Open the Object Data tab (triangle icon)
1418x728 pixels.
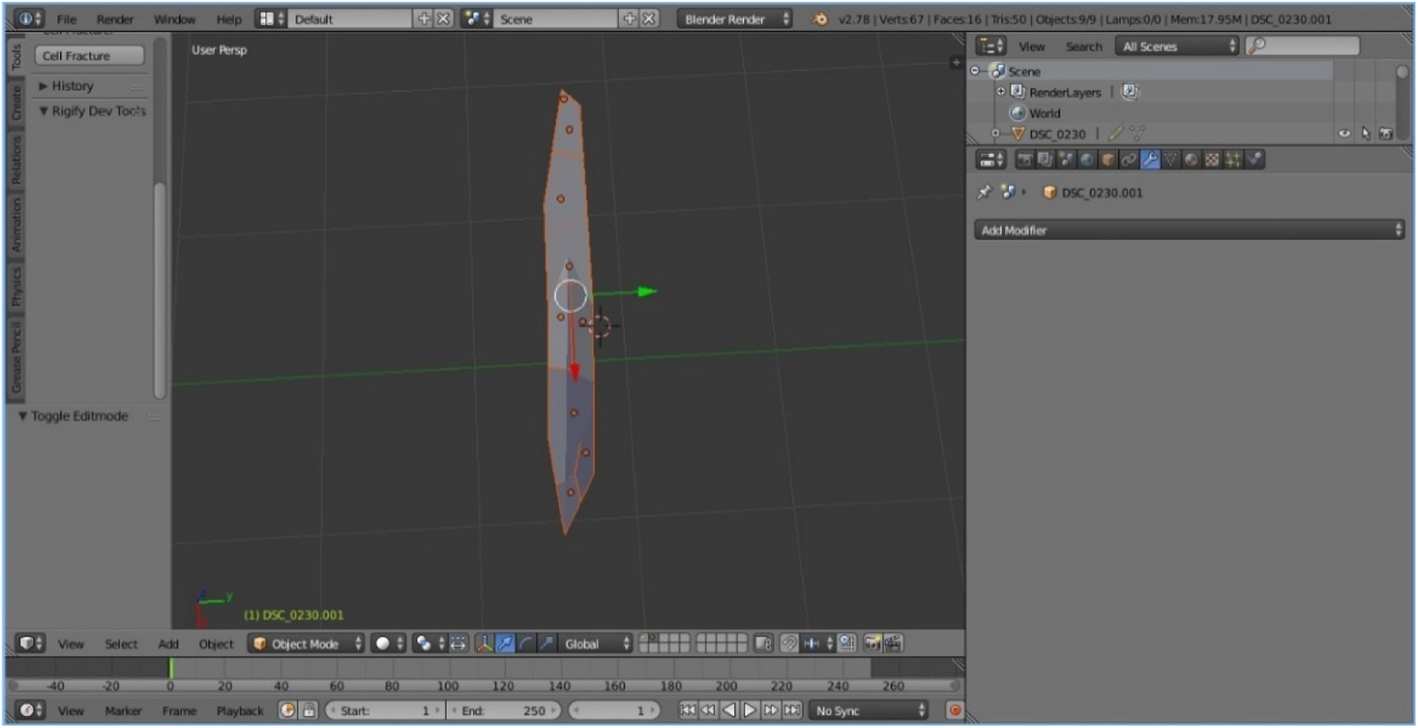click(1170, 160)
